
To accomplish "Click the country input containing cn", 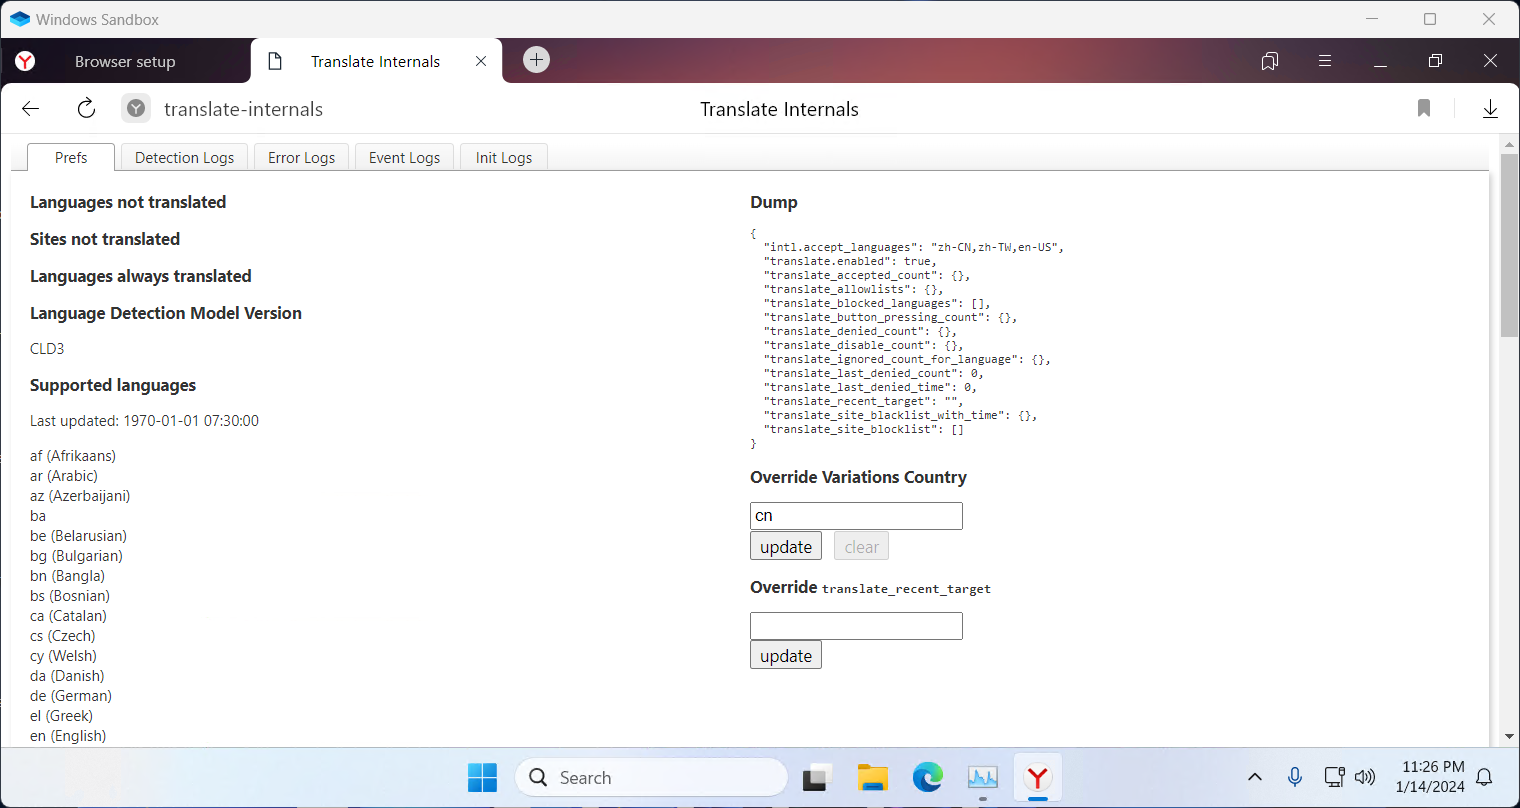I will pyautogui.click(x=856, y=515).
